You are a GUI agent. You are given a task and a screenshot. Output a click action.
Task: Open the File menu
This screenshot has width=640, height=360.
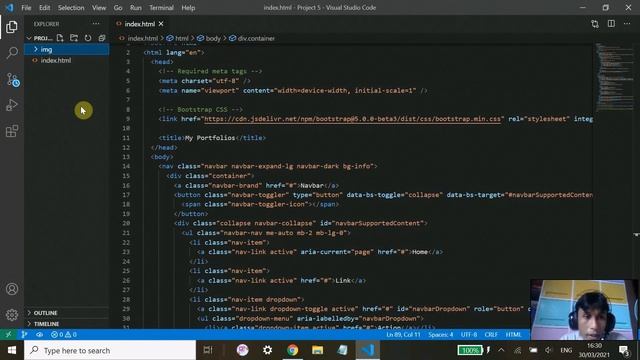[x=26, y=8]
